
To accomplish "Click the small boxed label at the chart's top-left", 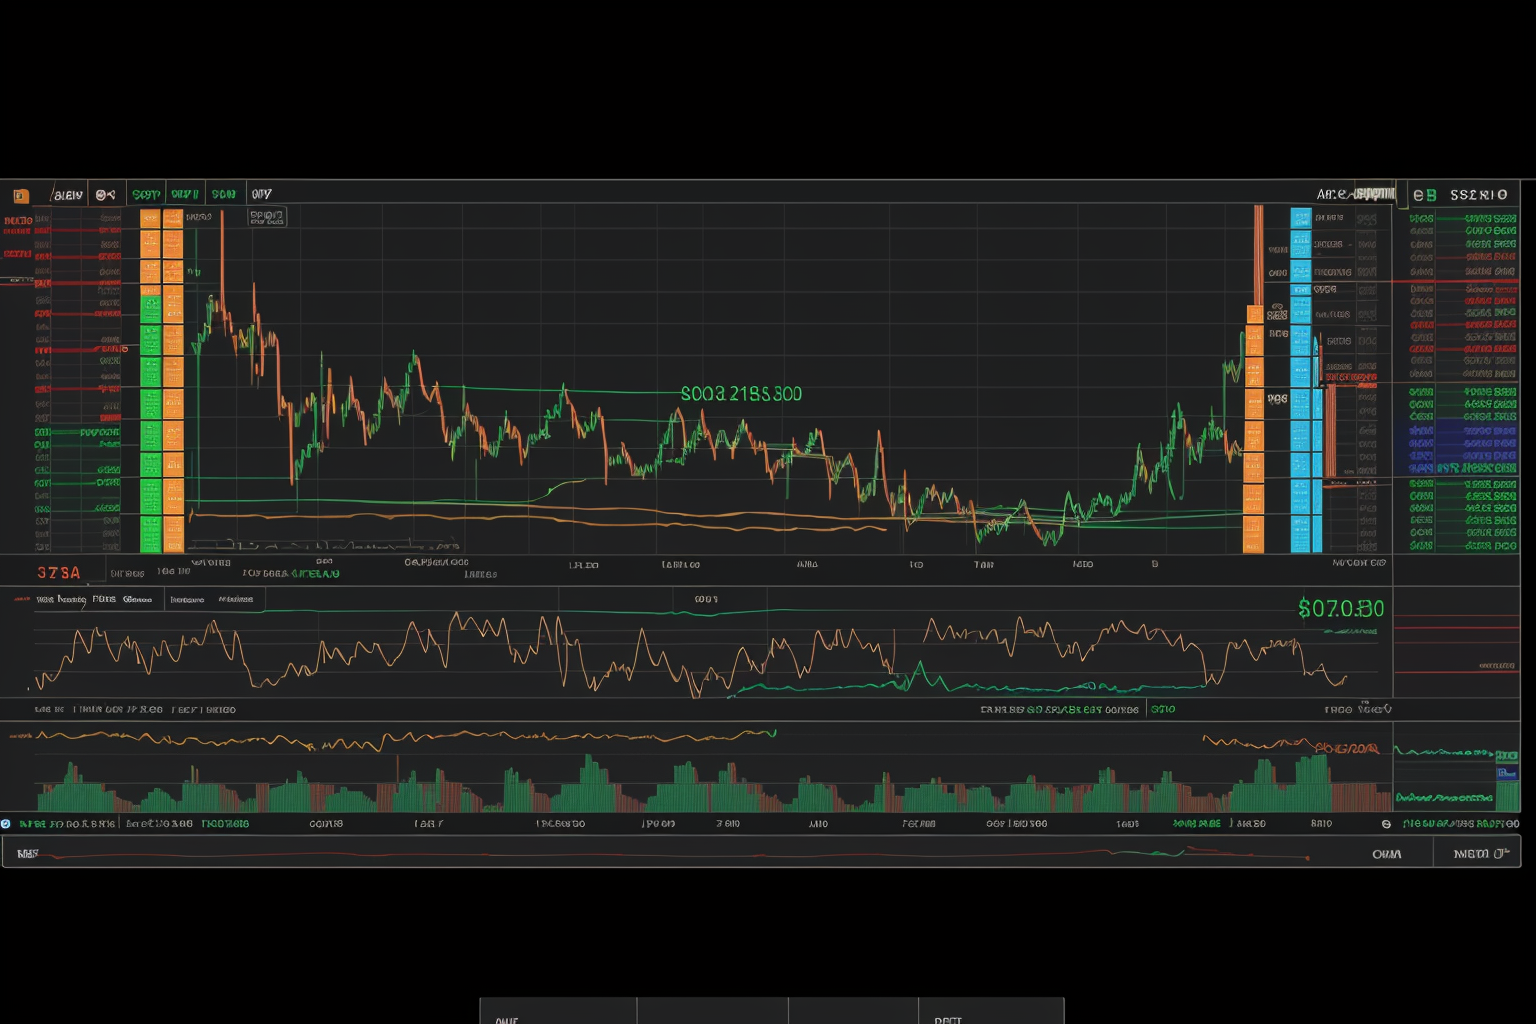I will point(267,216).
